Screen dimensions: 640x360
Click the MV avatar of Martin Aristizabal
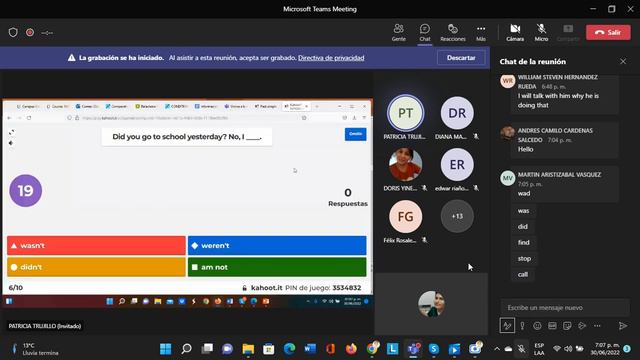[507, 178]
